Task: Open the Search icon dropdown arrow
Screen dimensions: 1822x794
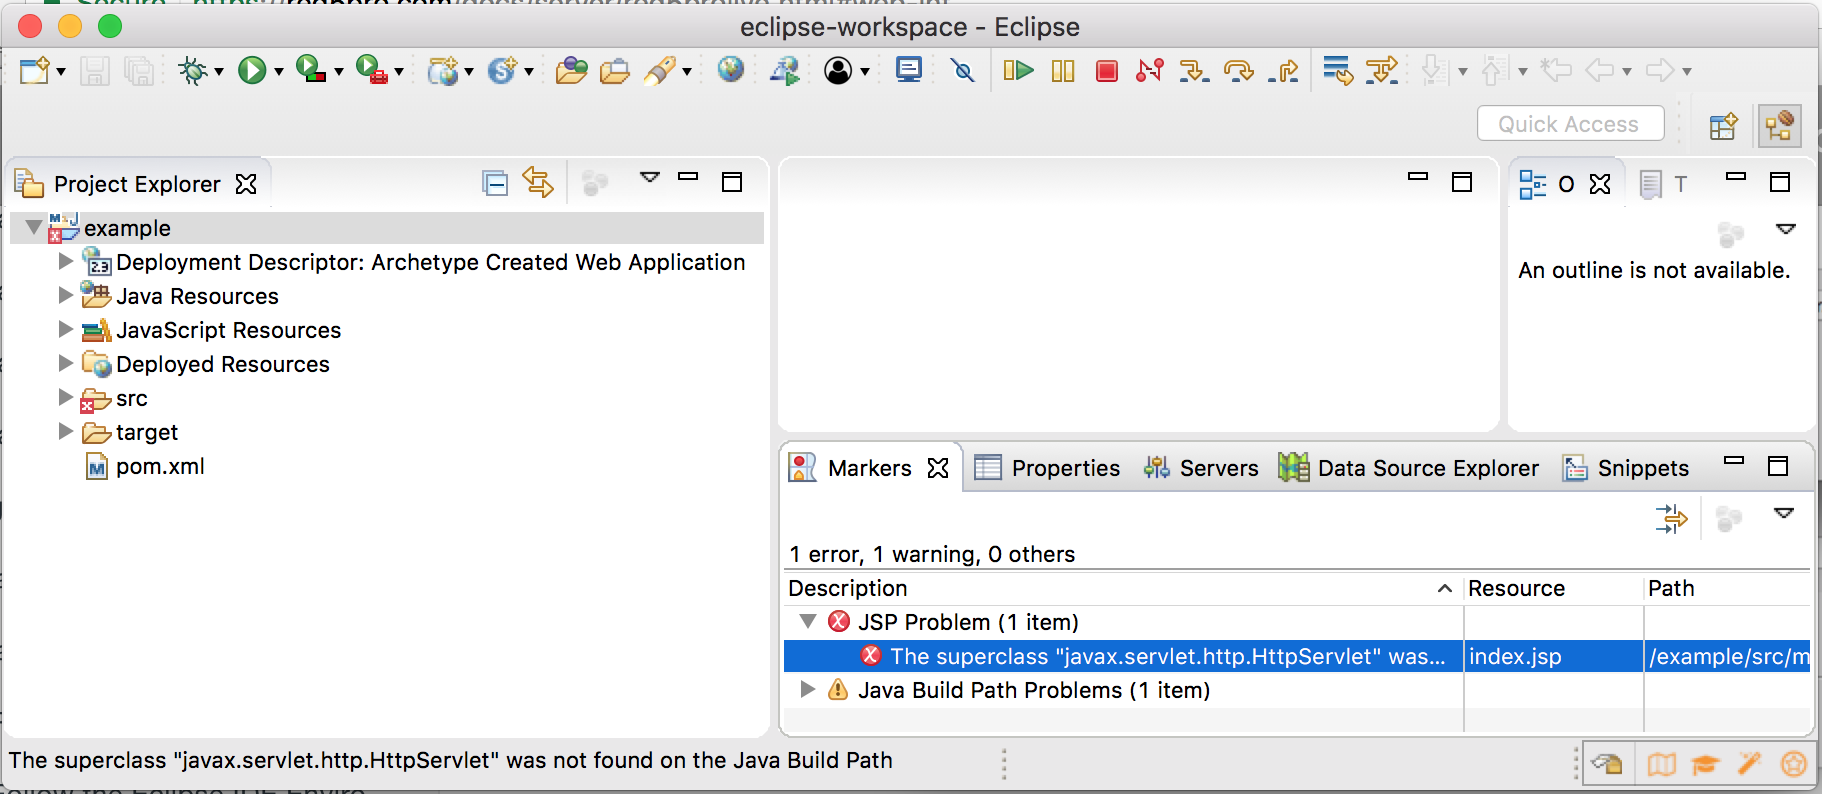Action: (687, 72)
